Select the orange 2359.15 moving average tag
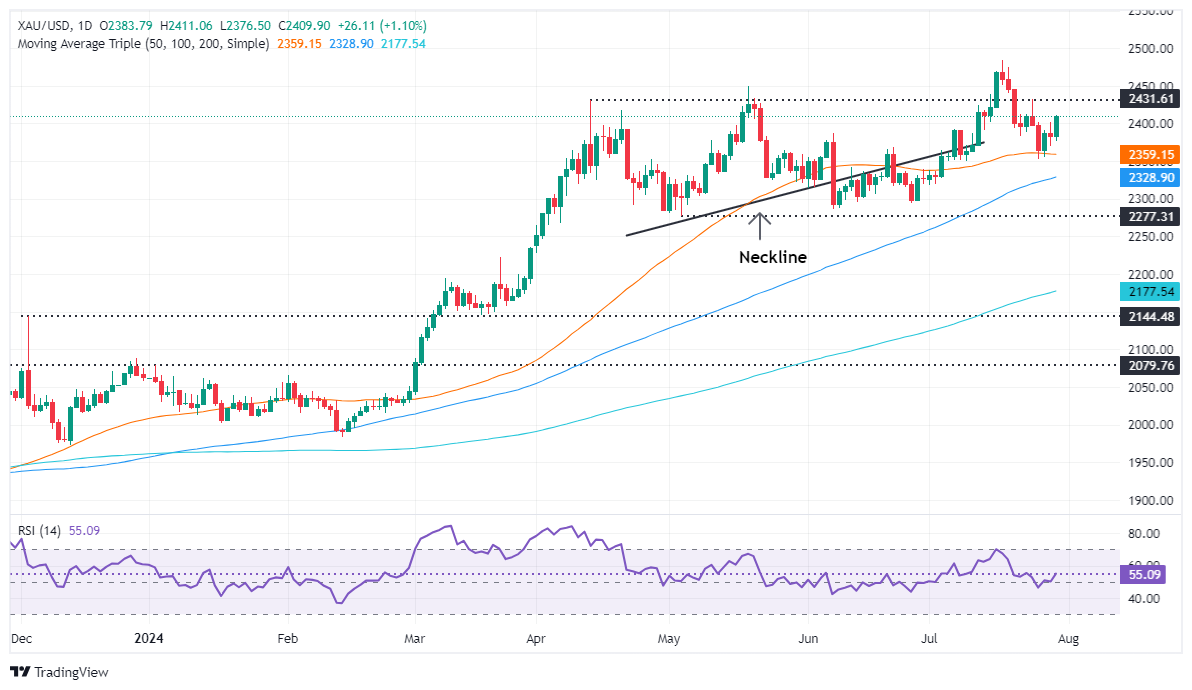Screen dimensions: 1192x690 tap(1151, 155)
